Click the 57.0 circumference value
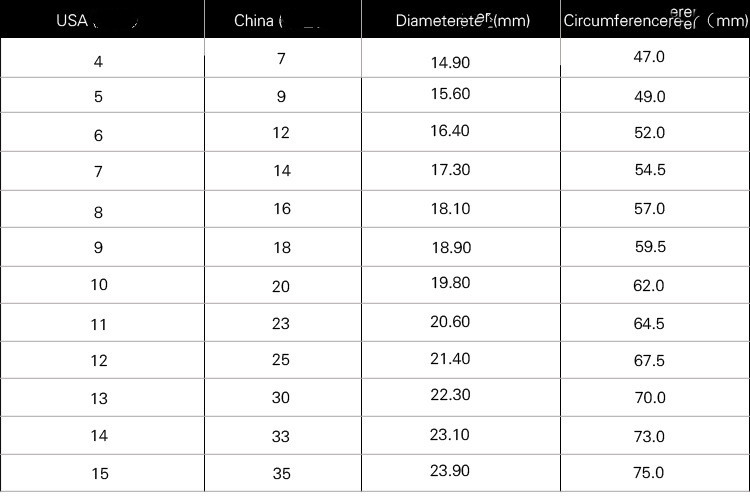This screenshot has width=750, height=504. pyautogui.click(x=649, y=209)
